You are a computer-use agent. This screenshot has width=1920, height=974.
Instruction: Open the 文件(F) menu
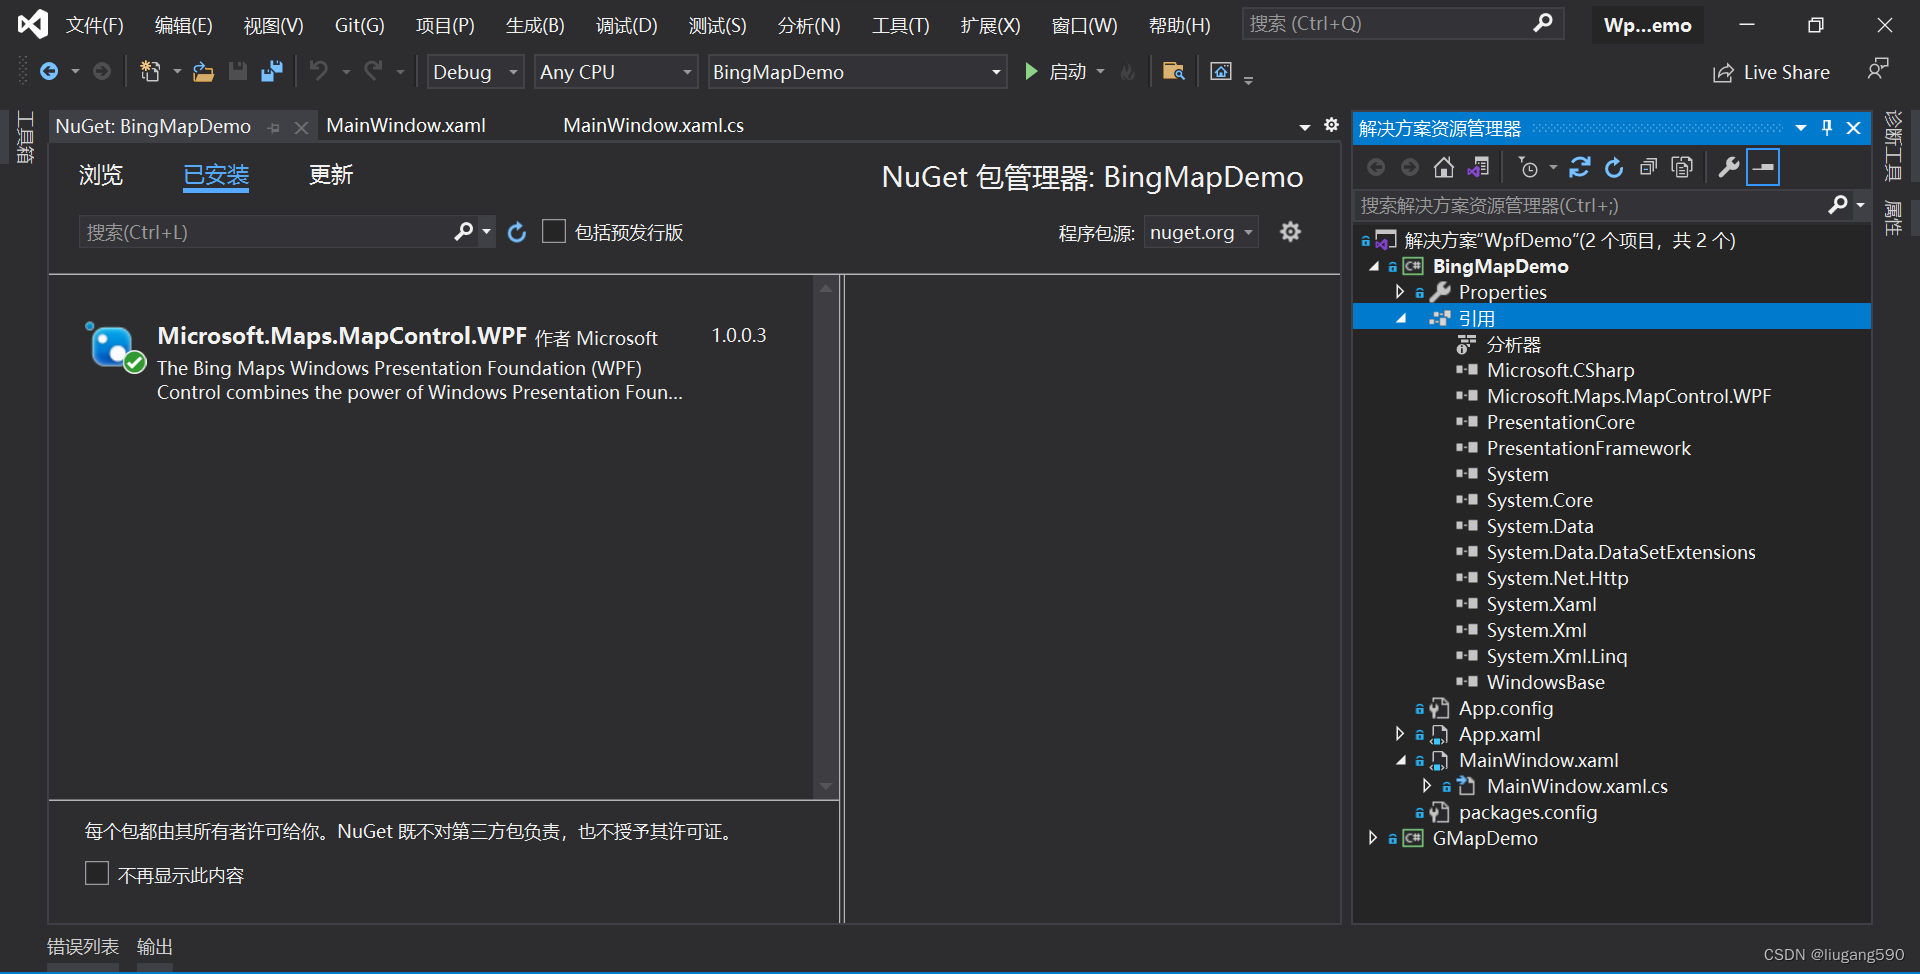tap(95, 26)
